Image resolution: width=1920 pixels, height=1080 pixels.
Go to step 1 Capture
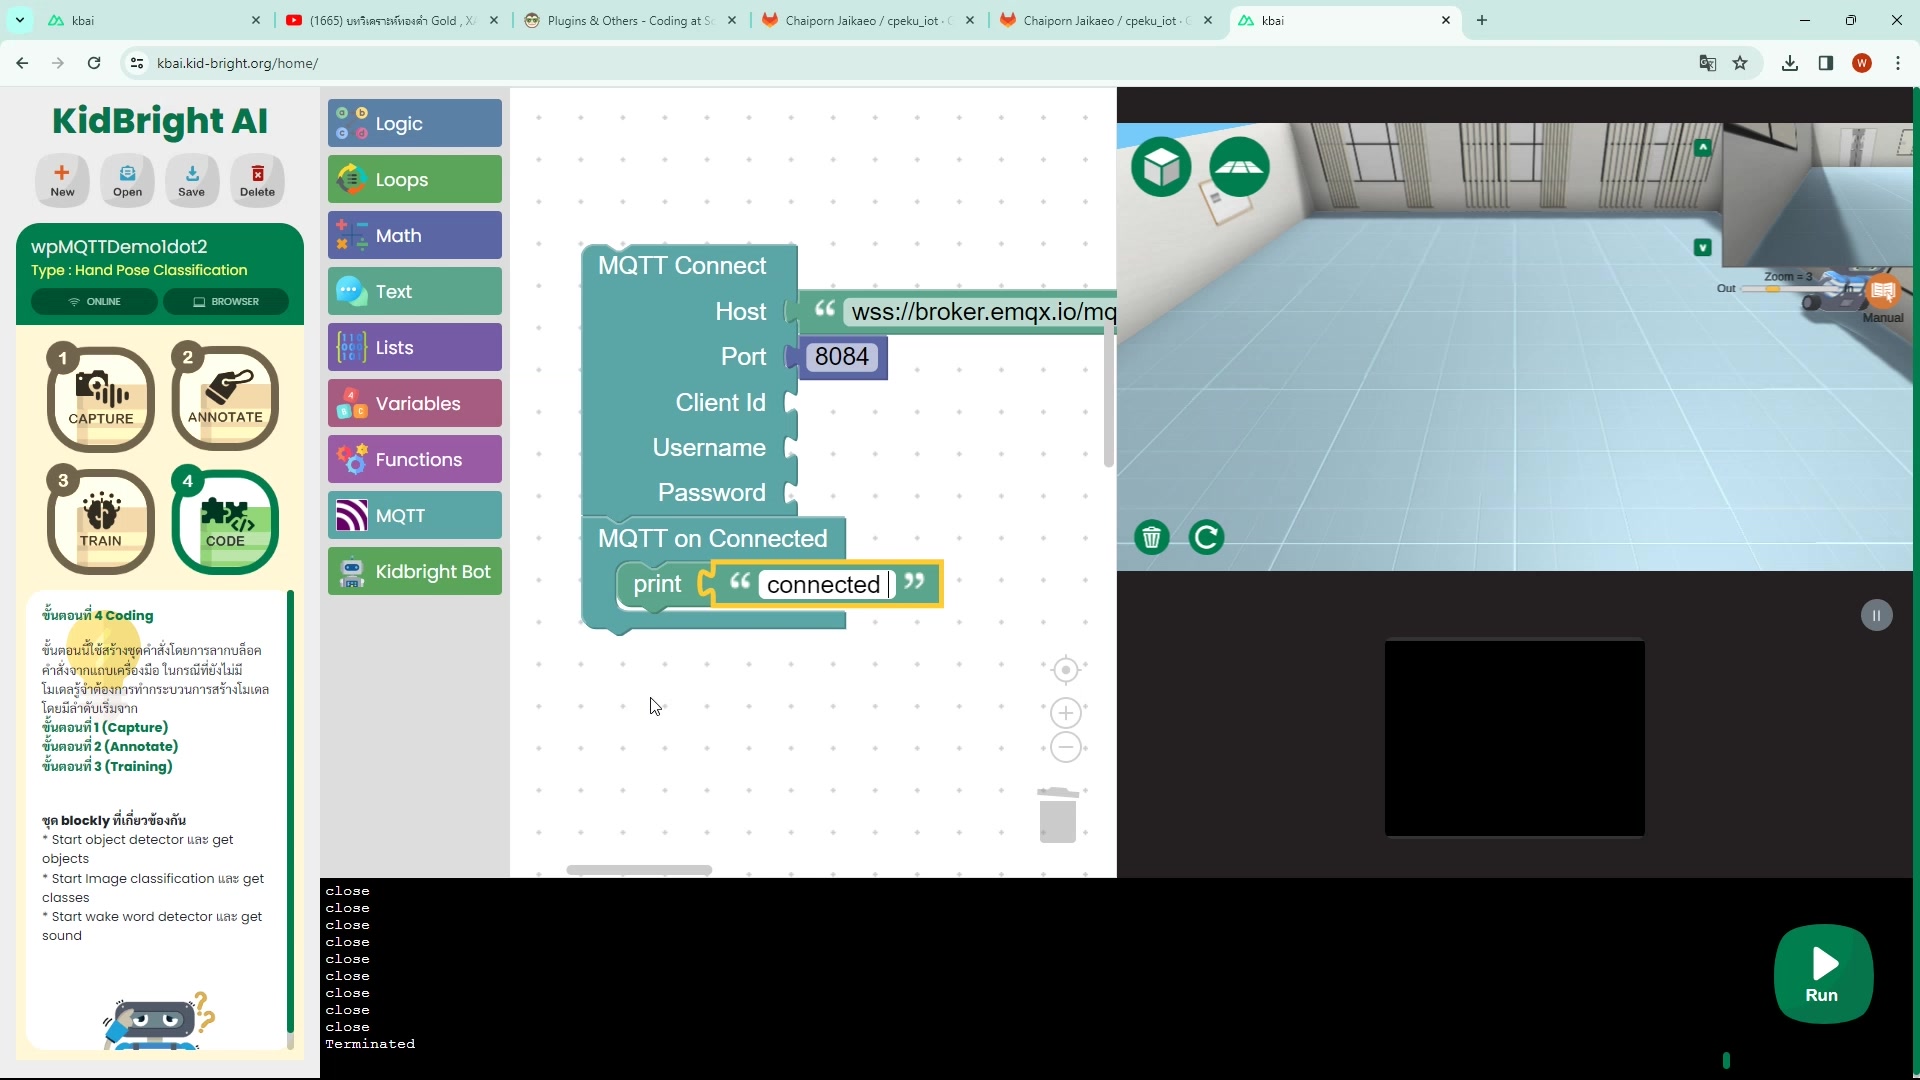tap(101, 398)
